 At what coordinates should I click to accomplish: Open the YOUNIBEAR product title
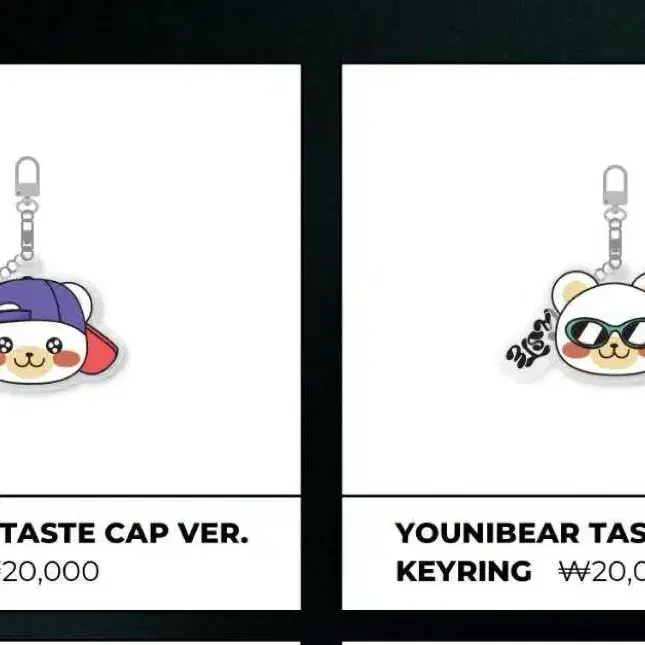coord(520,534)
